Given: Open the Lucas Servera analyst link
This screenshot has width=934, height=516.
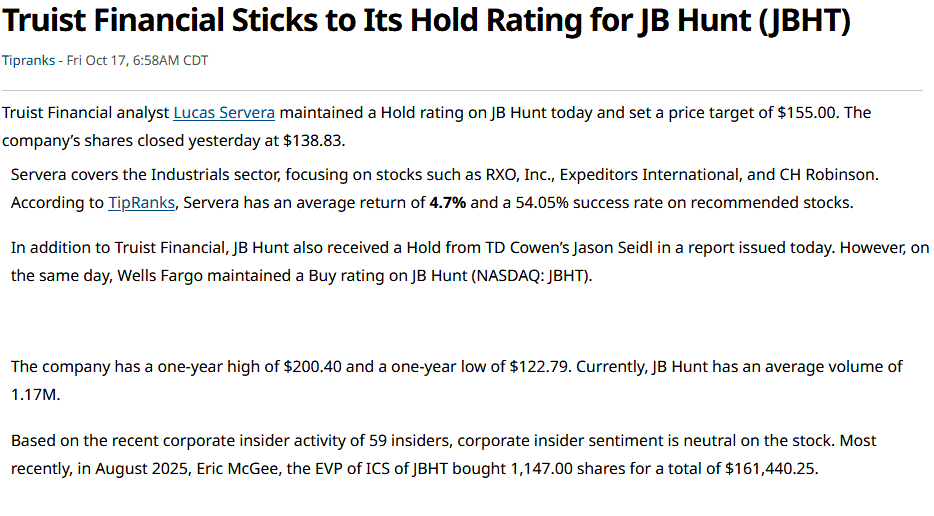Looking at the screenshot, I should (224, 113).
